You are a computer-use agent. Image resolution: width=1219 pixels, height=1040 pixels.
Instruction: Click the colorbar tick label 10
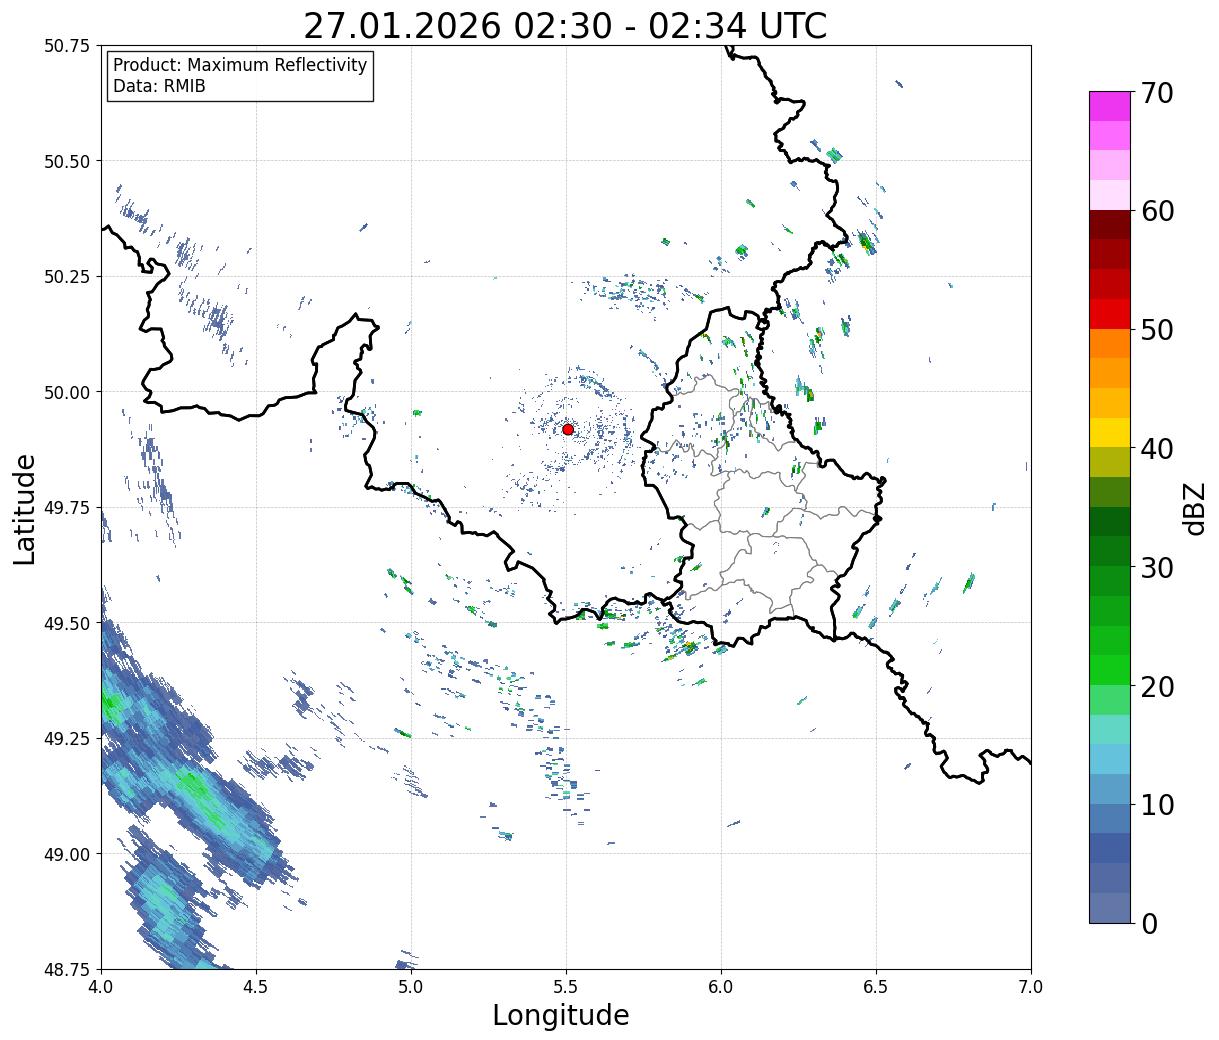(1157, 804)
